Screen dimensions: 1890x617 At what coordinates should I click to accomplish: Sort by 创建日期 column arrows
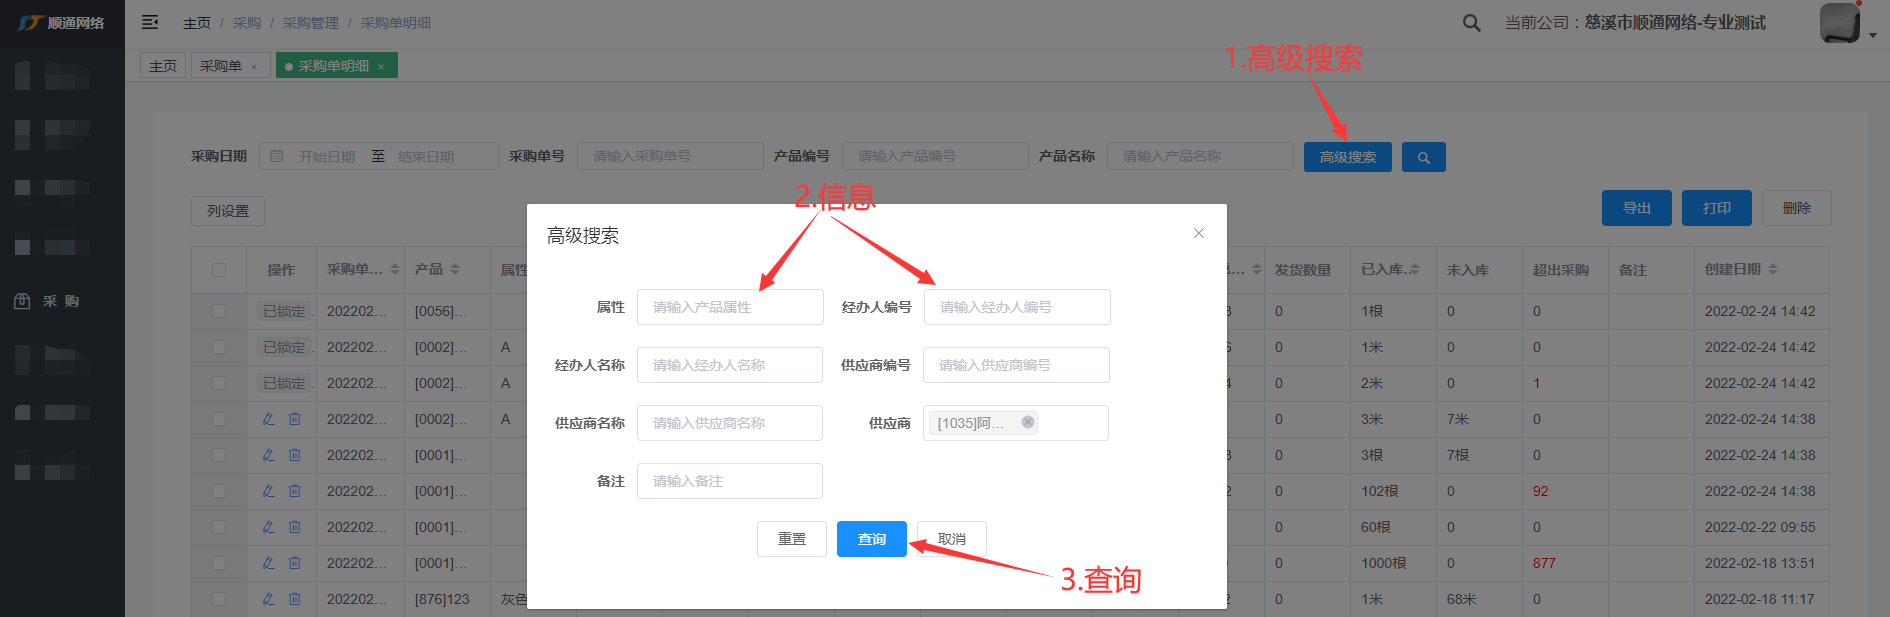pyautogui.click(x=1773, y=270)
